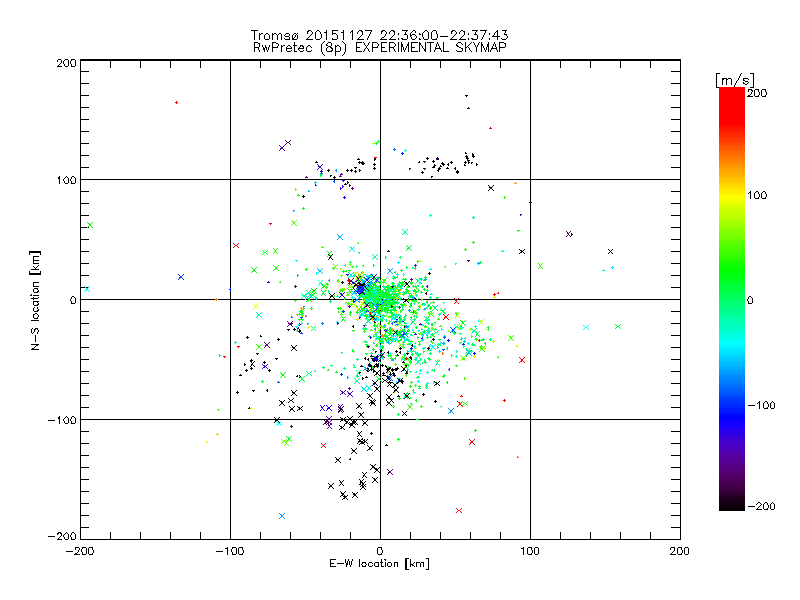Screen dimensions: 800x600
Task: Click the title line "Tromsø 20151127 22:36:00-22:37:43"
Action: (x=379, y=35)
